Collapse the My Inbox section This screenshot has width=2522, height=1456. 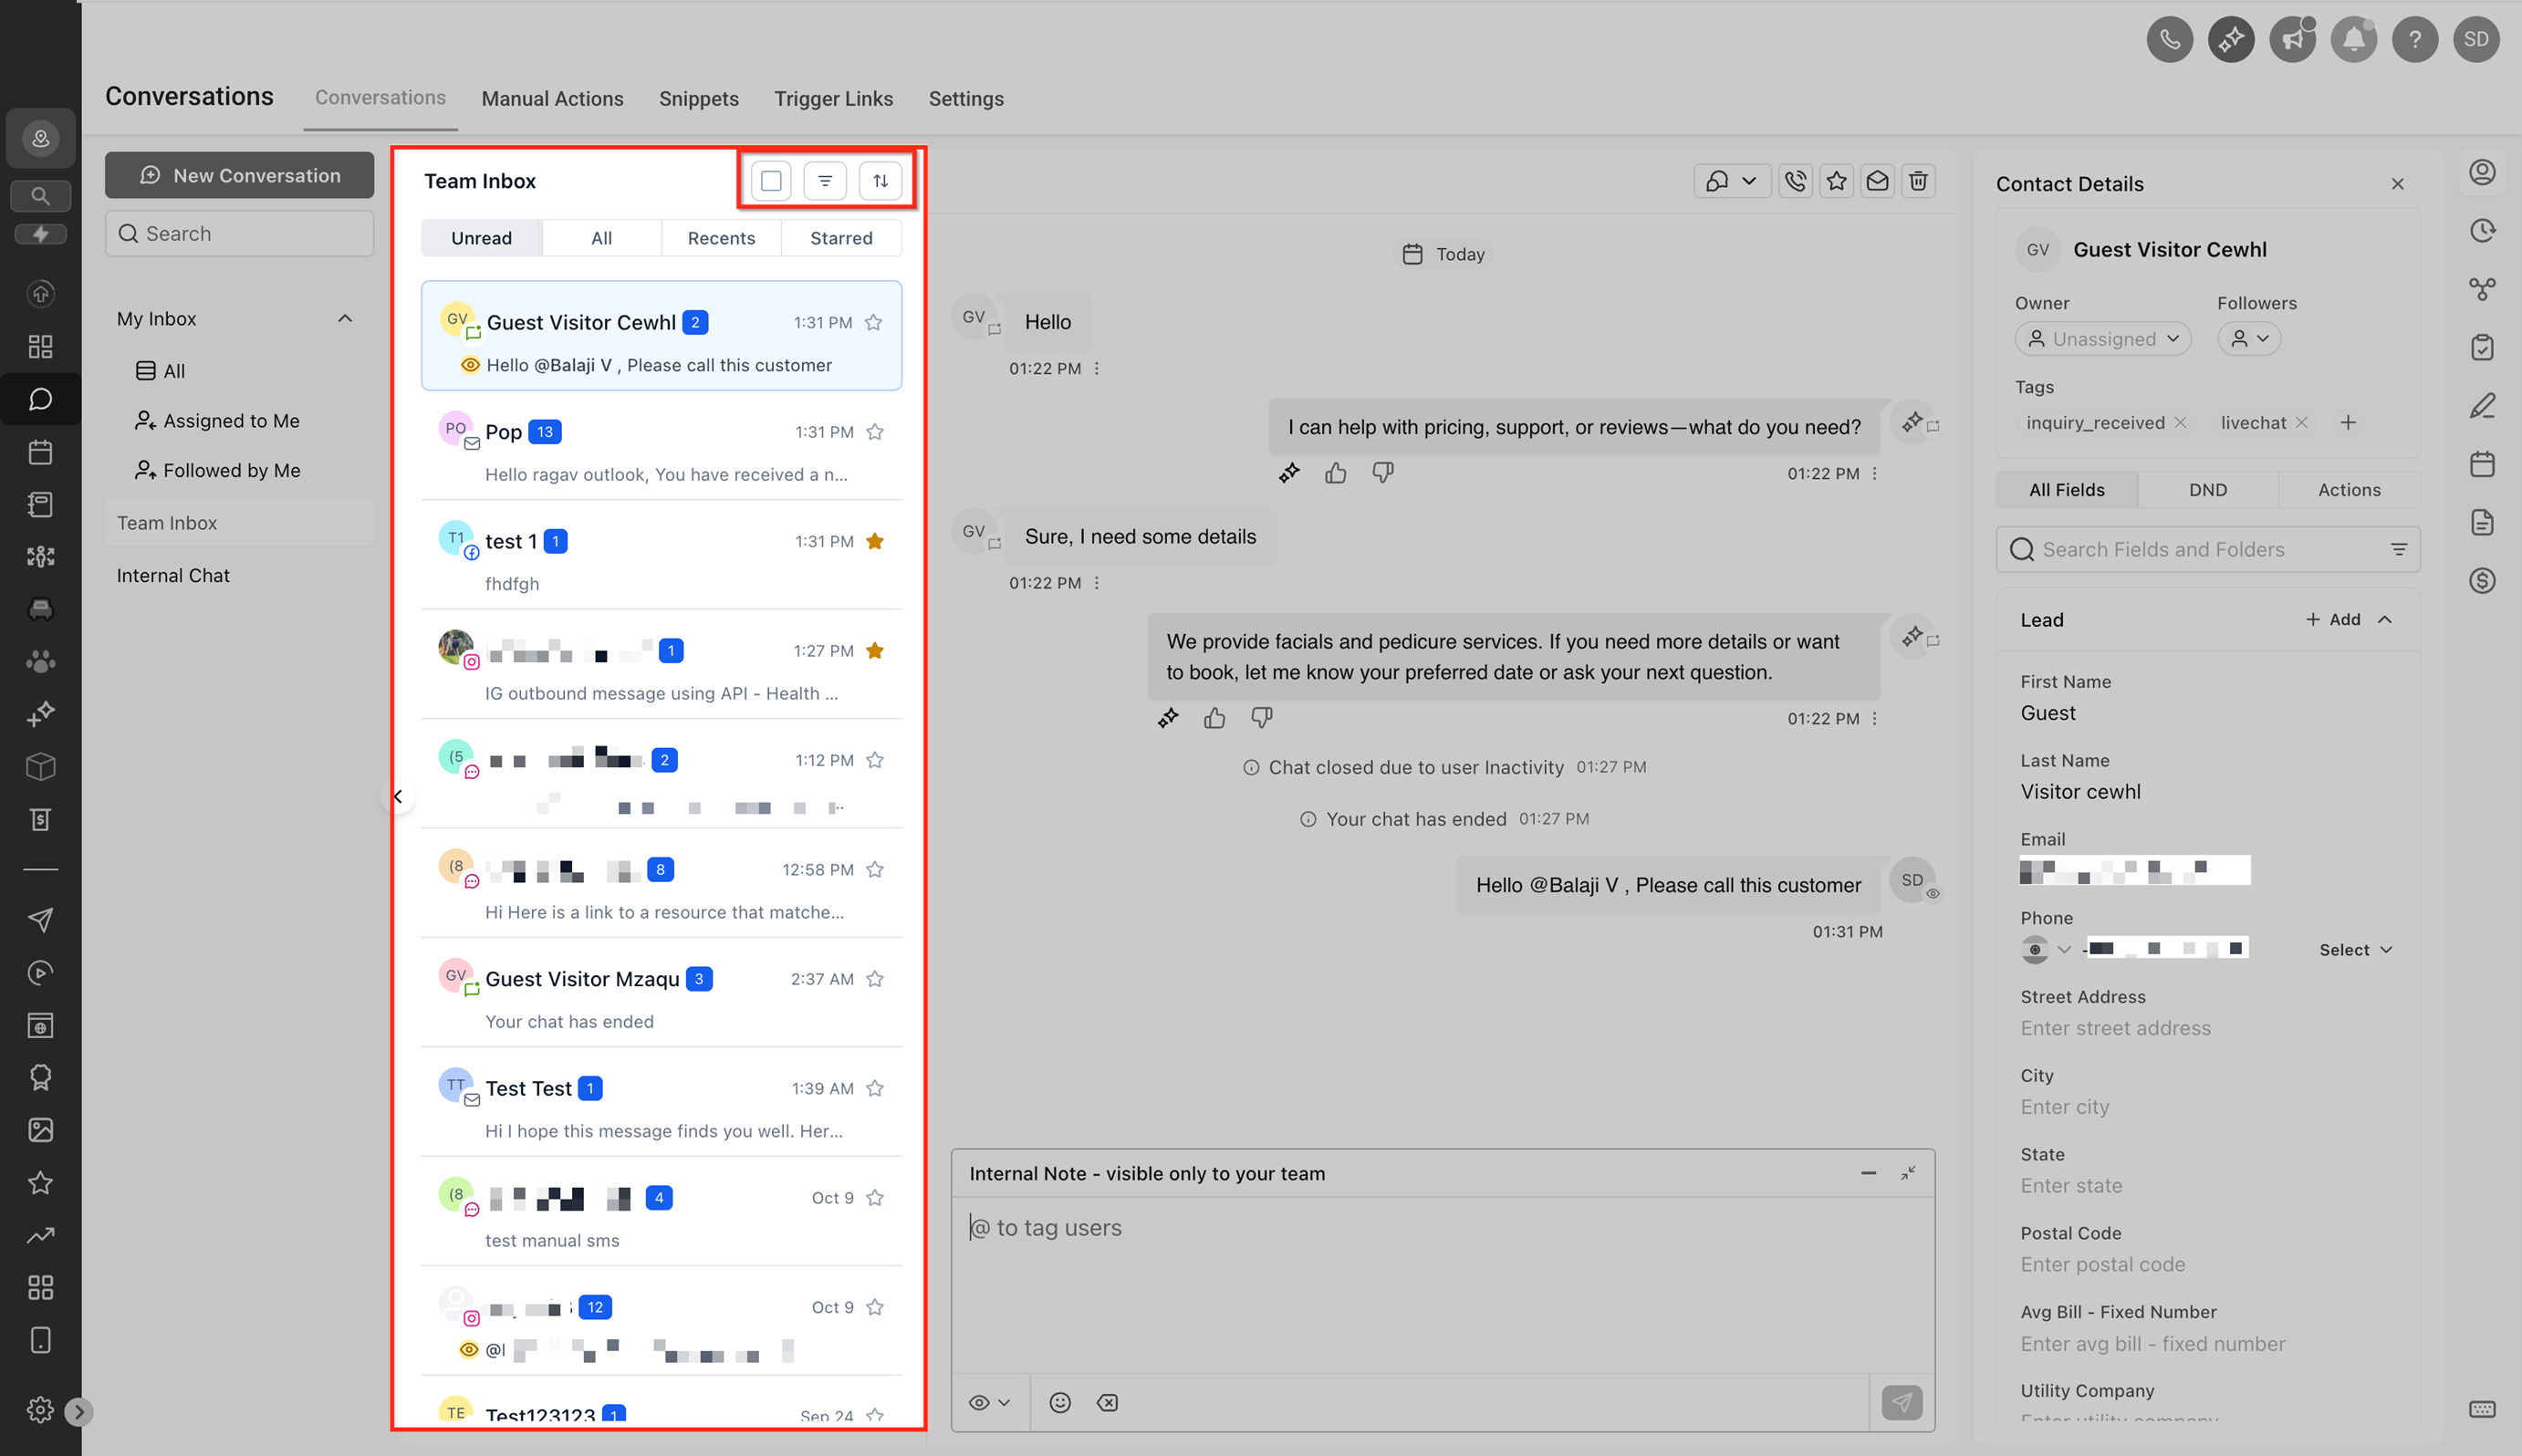(x=345, y=319)
